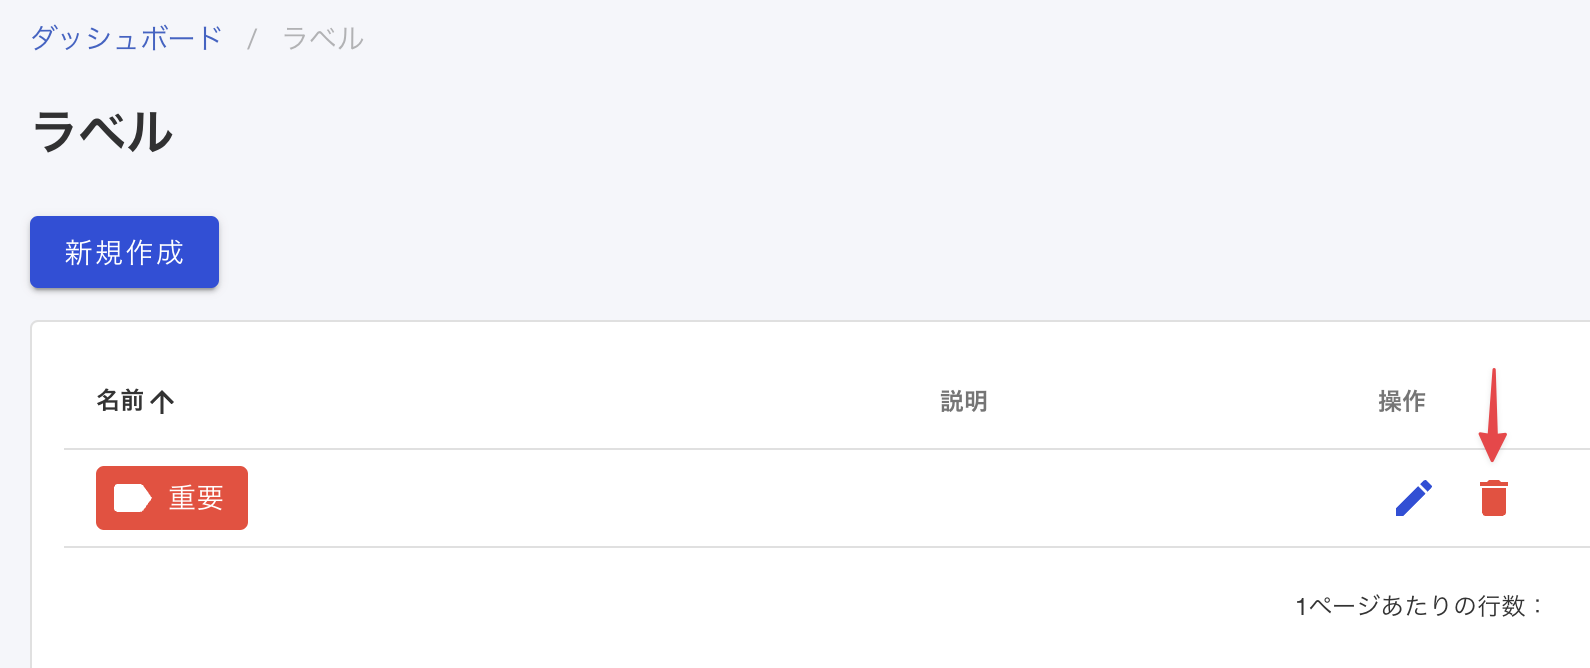Delete the 重要 label using the trash icon

pos(1494,498)
